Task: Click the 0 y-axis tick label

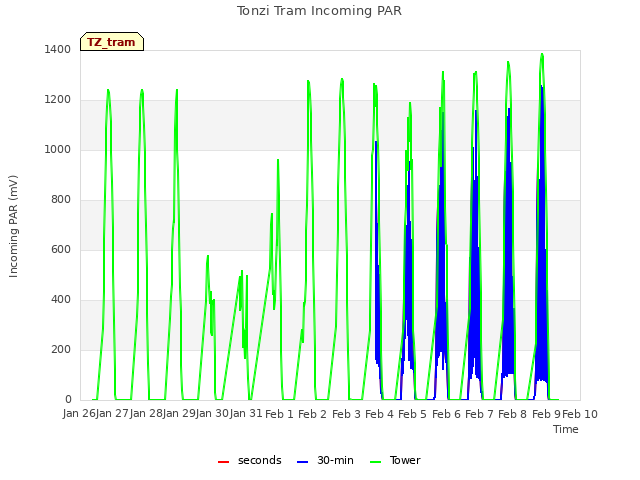Action: pyautogui.click(x=68, y=400)
